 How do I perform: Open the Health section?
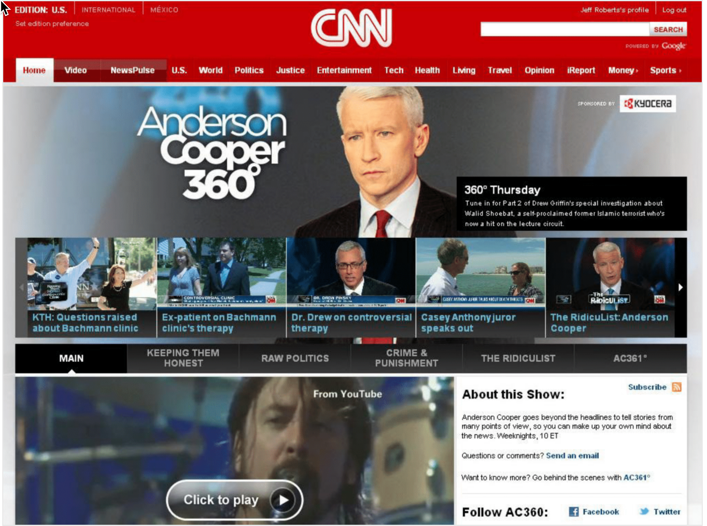427,70
